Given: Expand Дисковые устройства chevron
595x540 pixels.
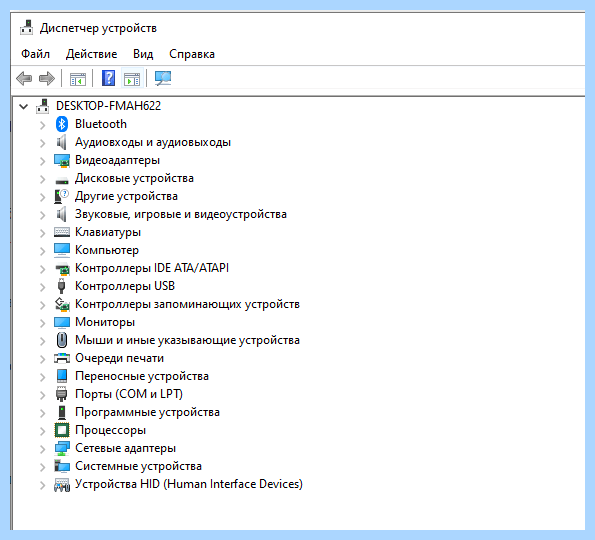Looking at the screenshot, I should tap(42, 179).
